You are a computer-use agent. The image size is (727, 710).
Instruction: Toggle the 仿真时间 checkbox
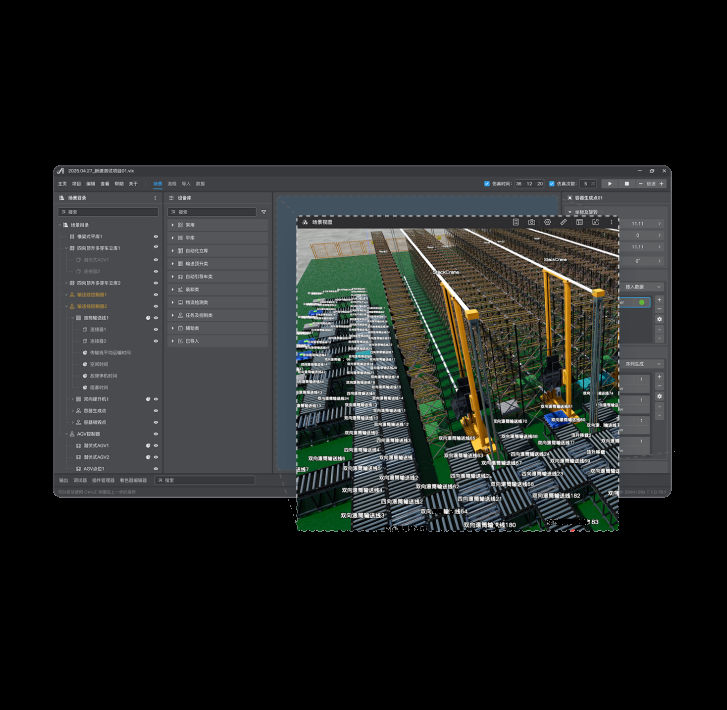(x=487, y=184)
